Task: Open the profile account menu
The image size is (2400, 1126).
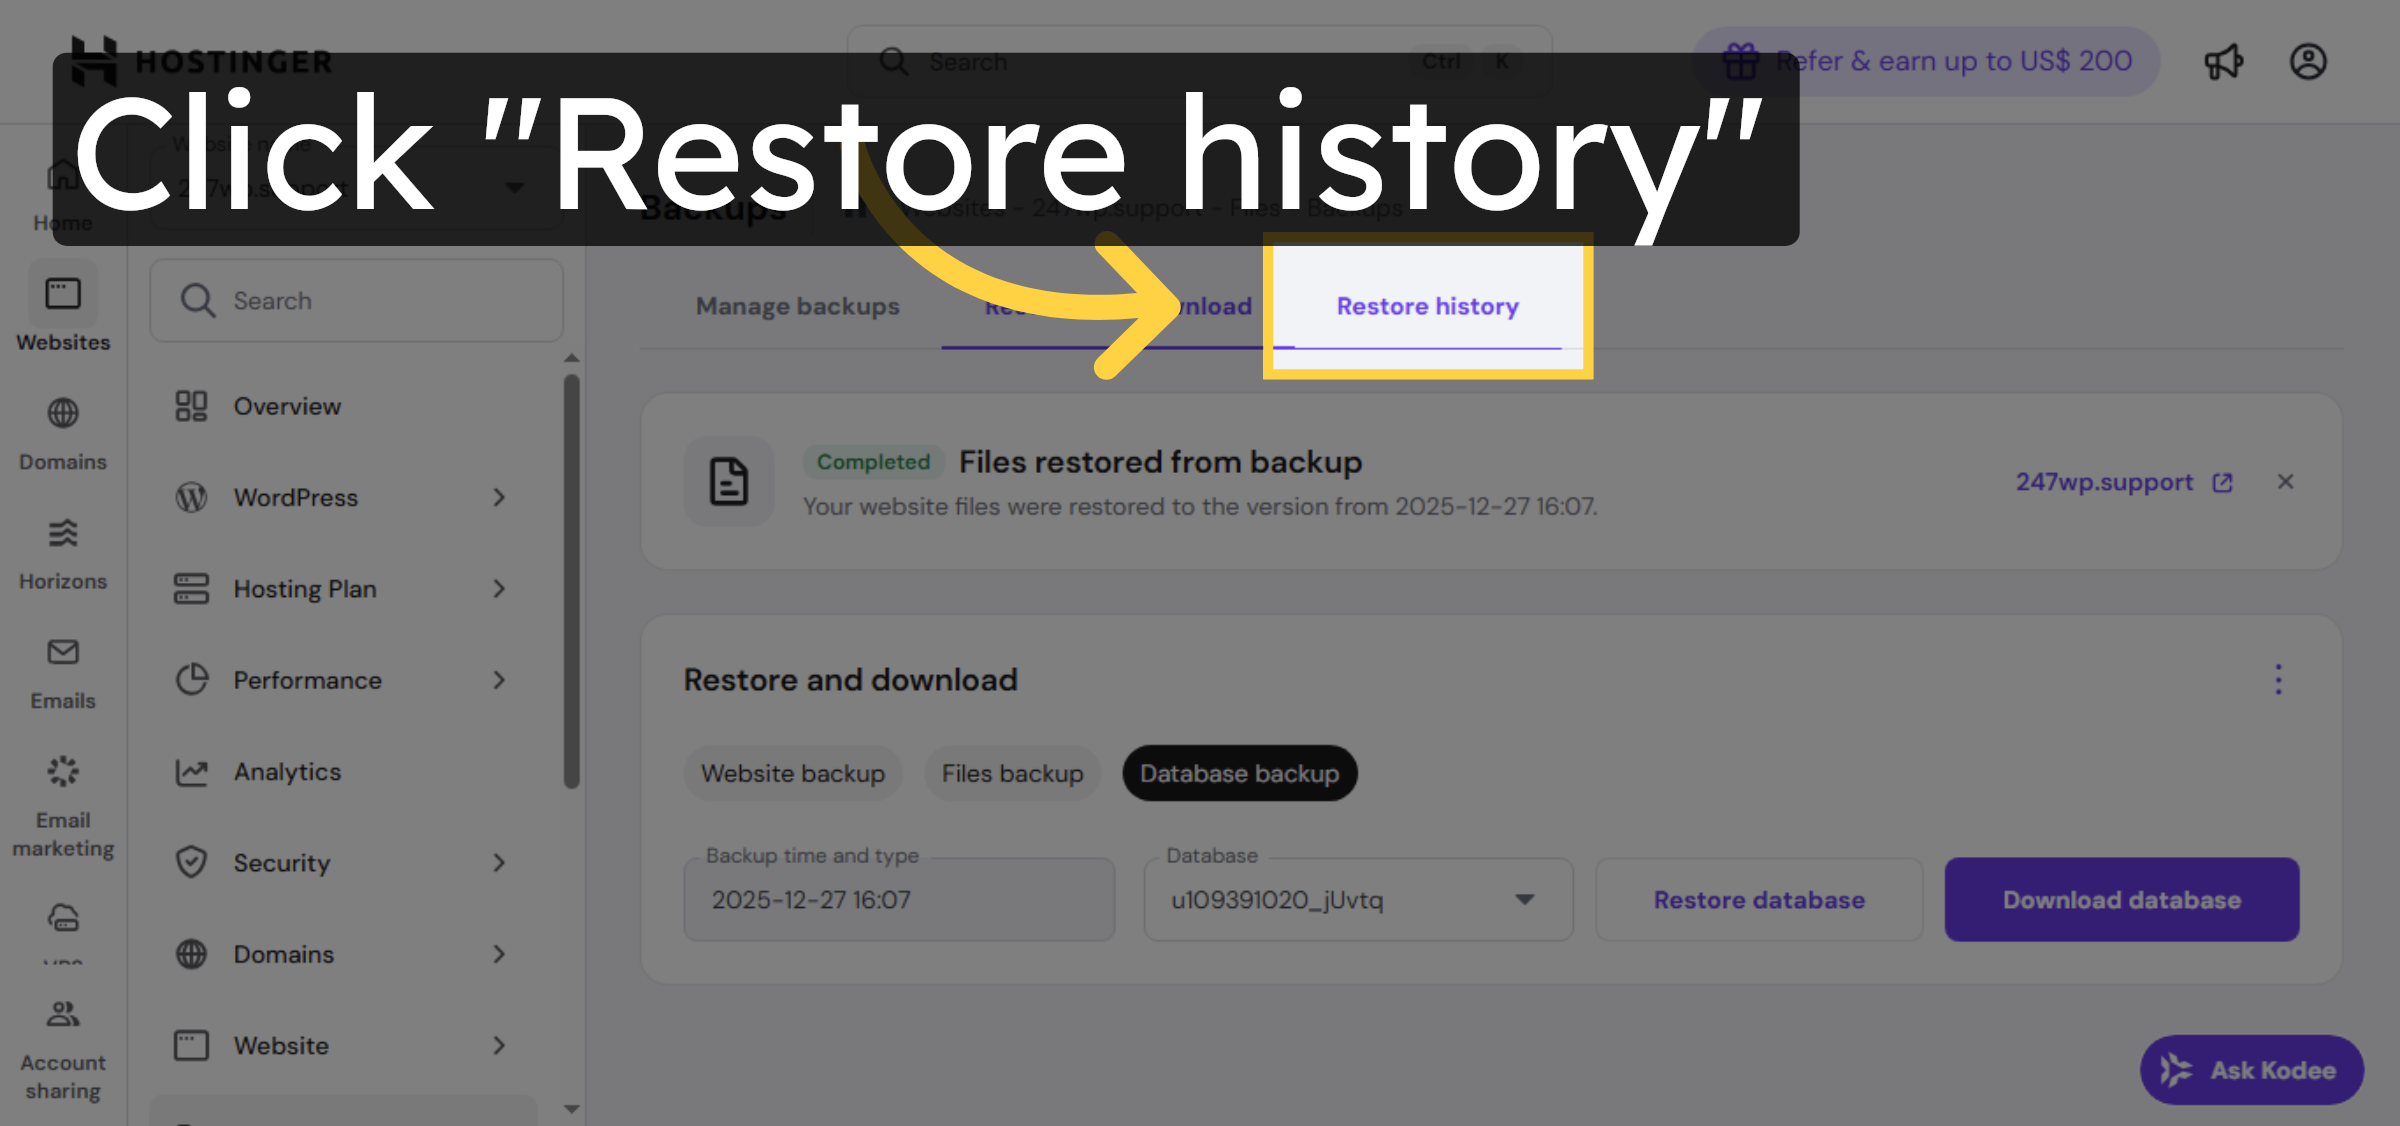Action: point(2308,61)
